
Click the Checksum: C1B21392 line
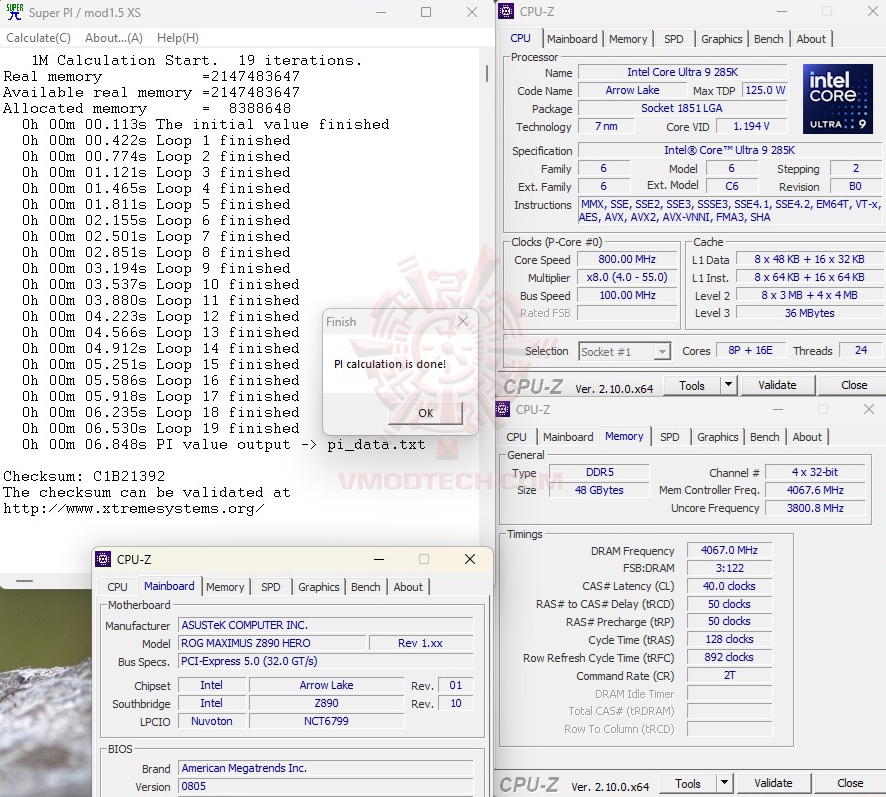[x=84, y=477]
